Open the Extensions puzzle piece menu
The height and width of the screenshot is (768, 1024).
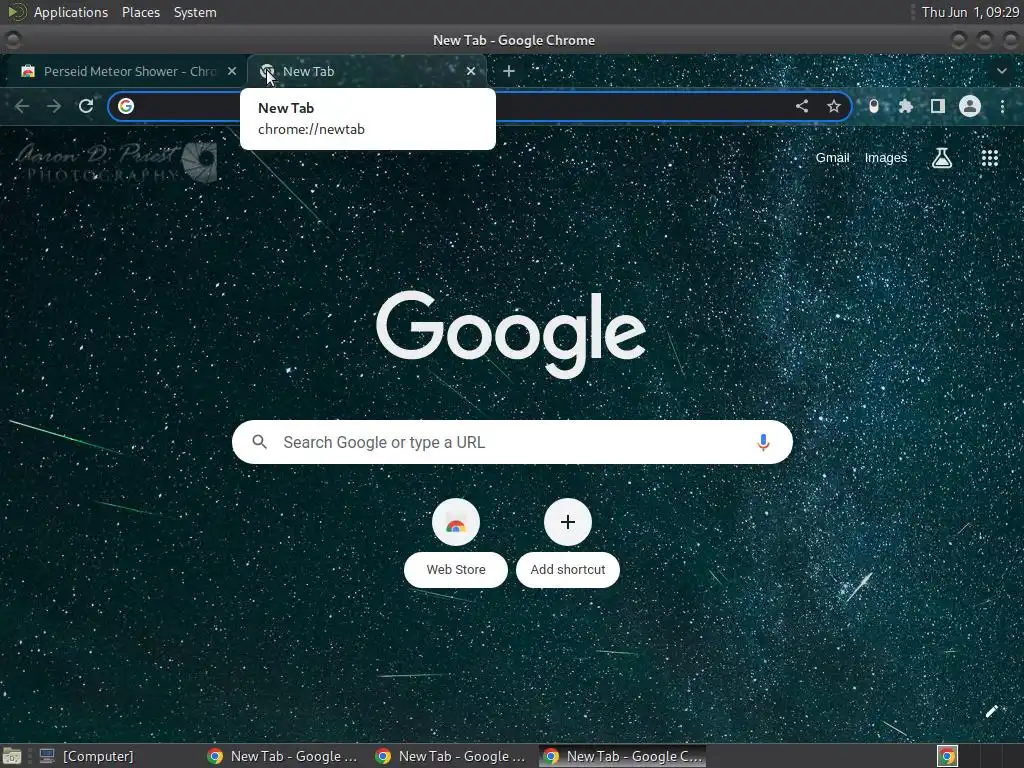tap(906, 106)
